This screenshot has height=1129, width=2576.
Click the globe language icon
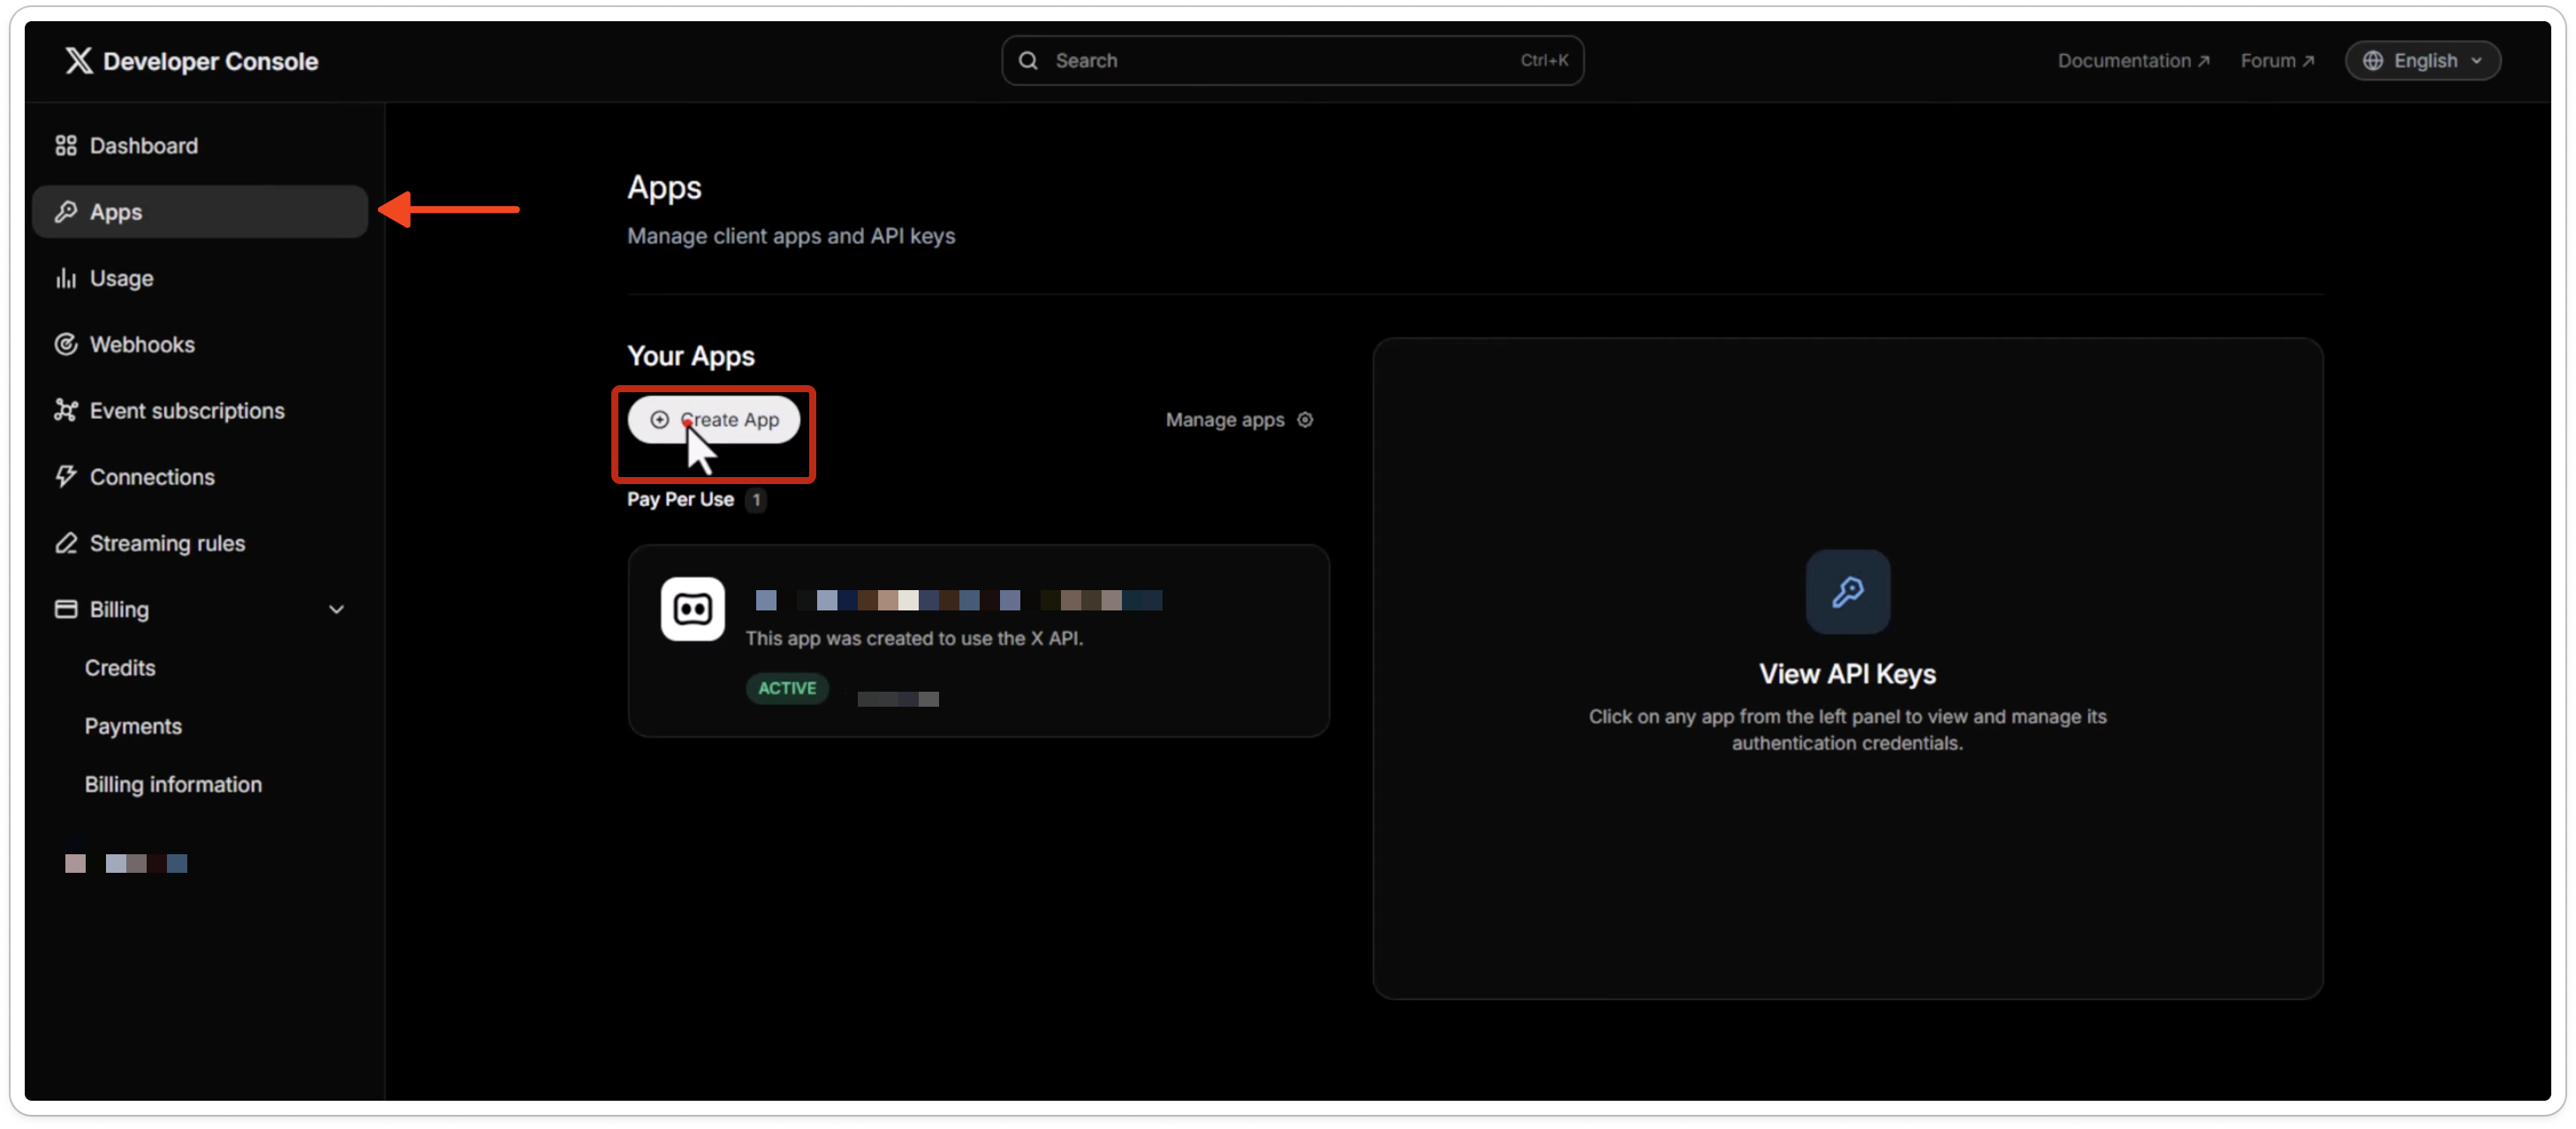tap(2372, 61)
